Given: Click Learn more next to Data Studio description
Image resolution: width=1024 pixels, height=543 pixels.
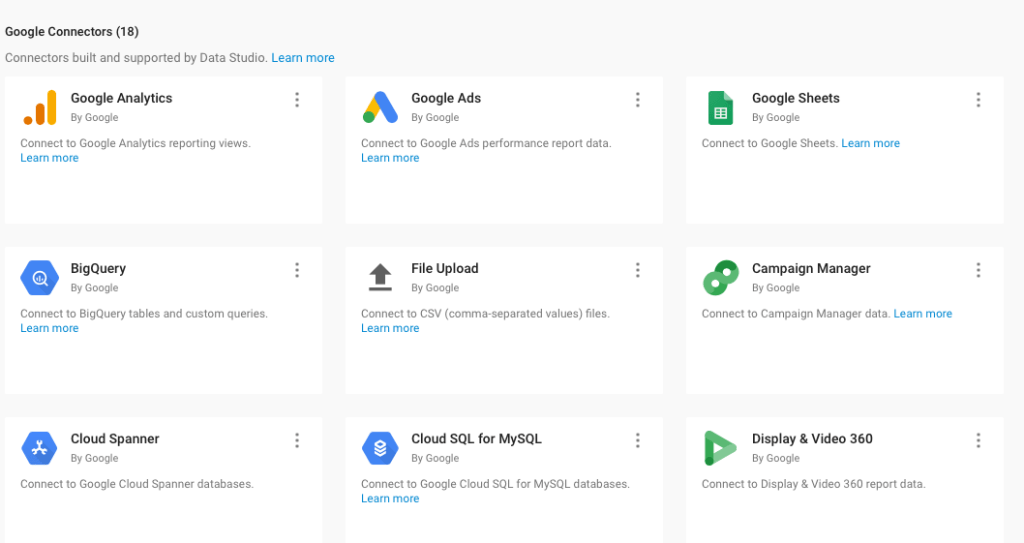Looking at the screenshot, I should [x=303, y=58].
